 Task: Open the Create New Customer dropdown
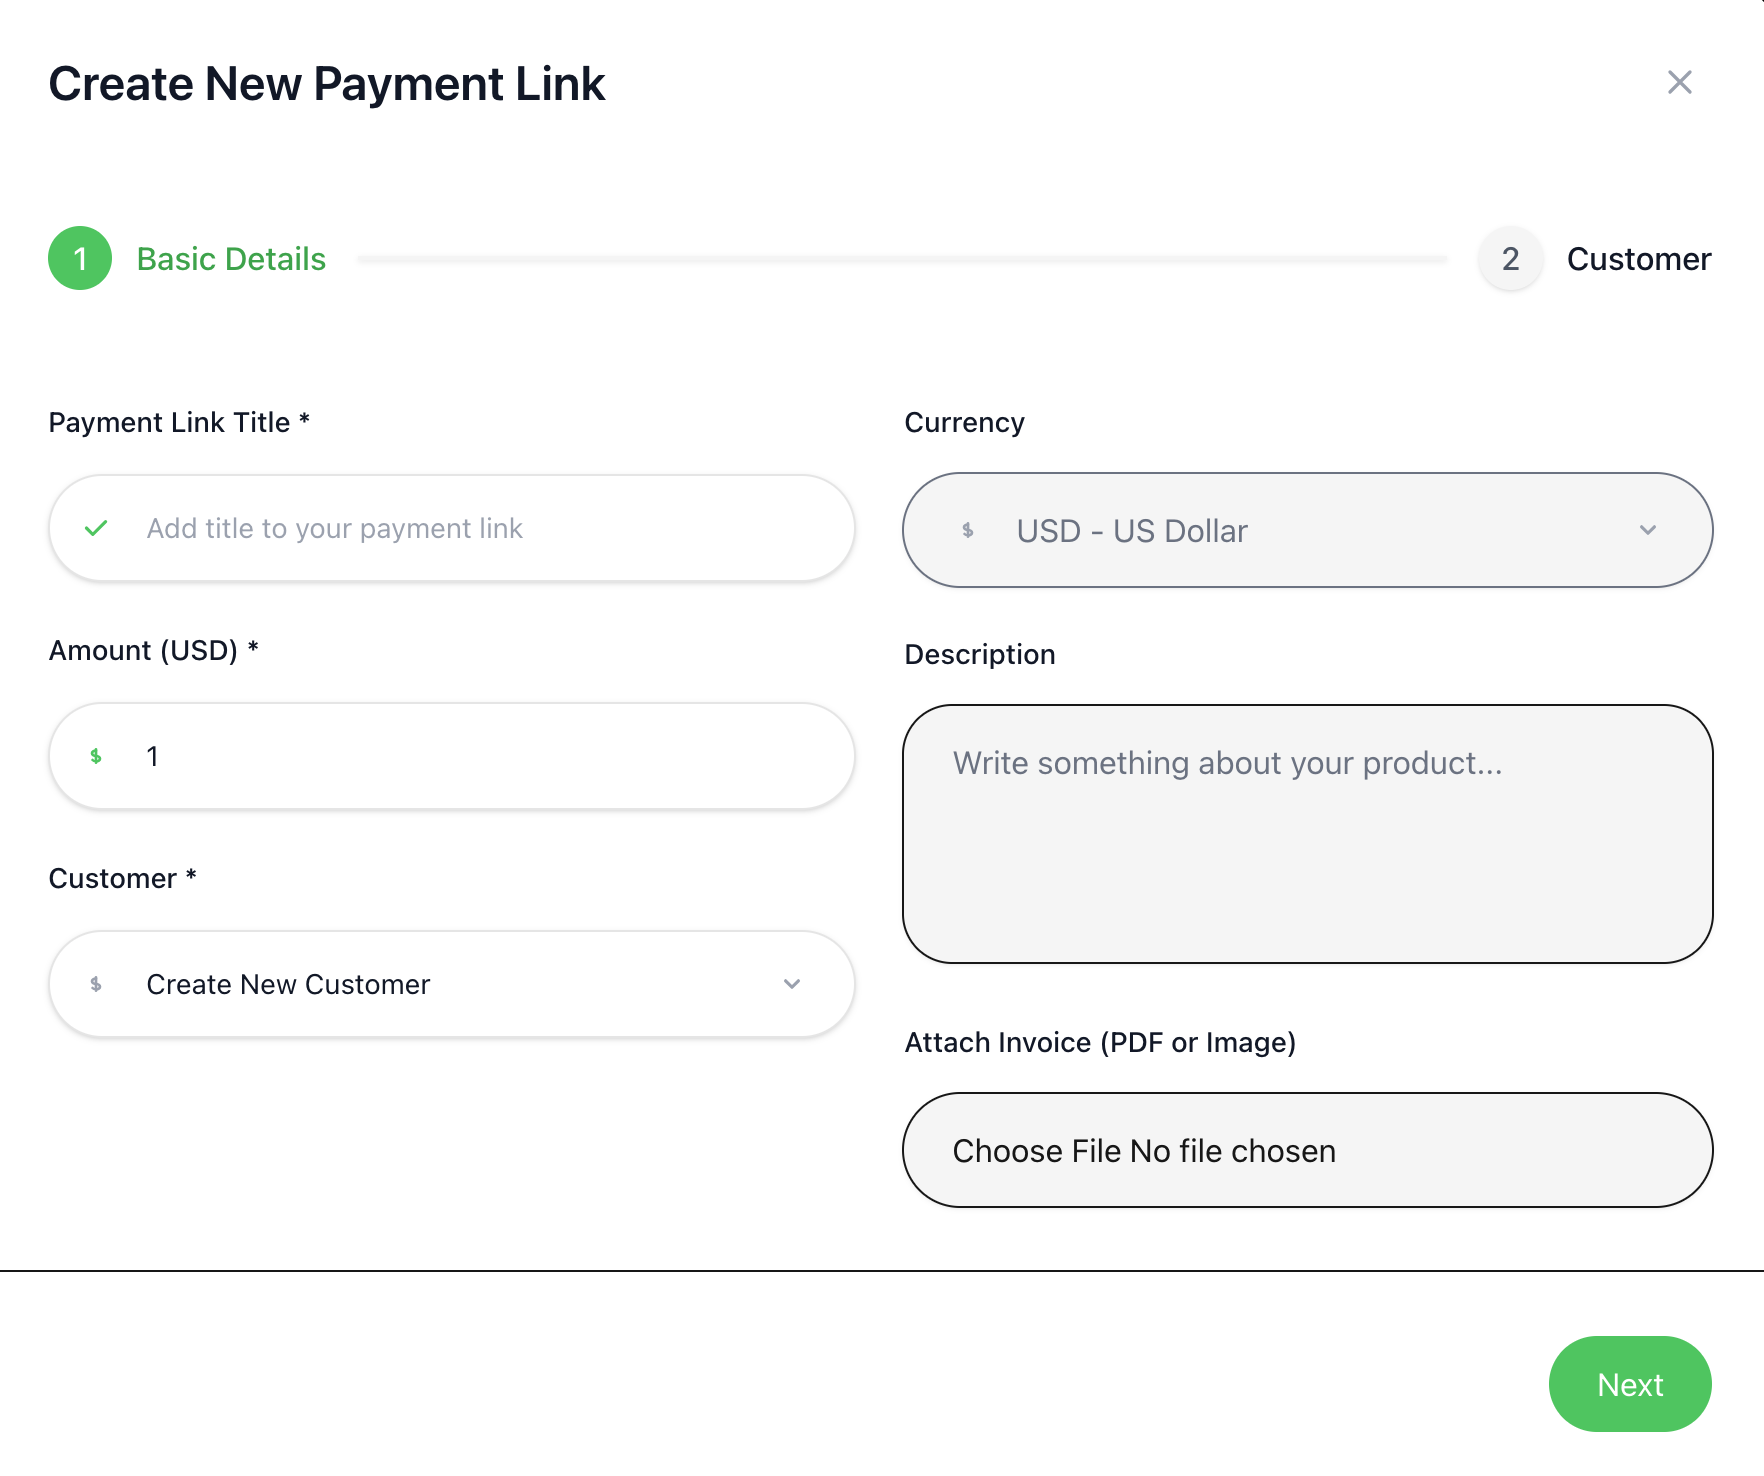(x=452, y=984)
